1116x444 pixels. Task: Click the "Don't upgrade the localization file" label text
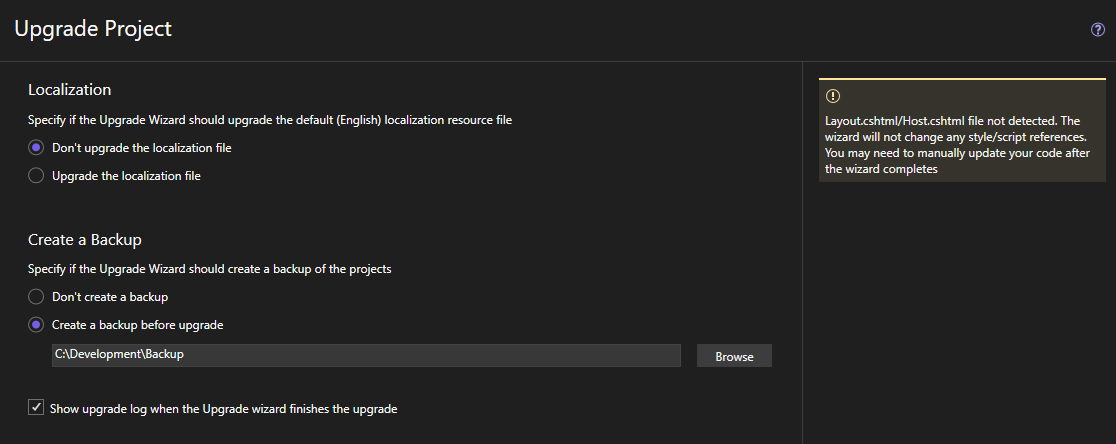click(142, 148)
